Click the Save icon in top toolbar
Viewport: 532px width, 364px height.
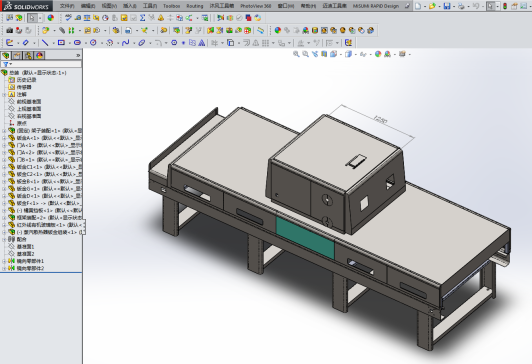tap(447, 6)
